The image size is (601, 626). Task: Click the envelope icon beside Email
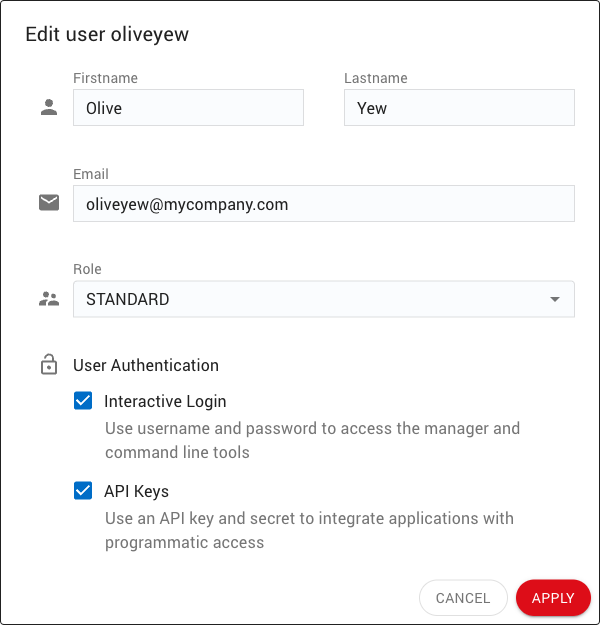tap(49, 203)
